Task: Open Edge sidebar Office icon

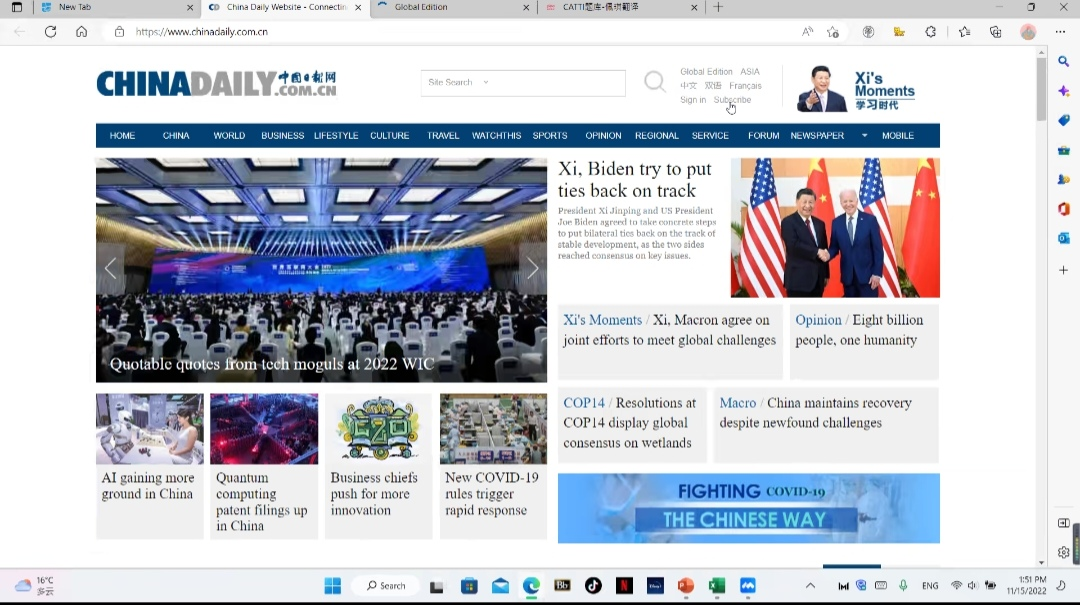Action: tap(1063, 209)
